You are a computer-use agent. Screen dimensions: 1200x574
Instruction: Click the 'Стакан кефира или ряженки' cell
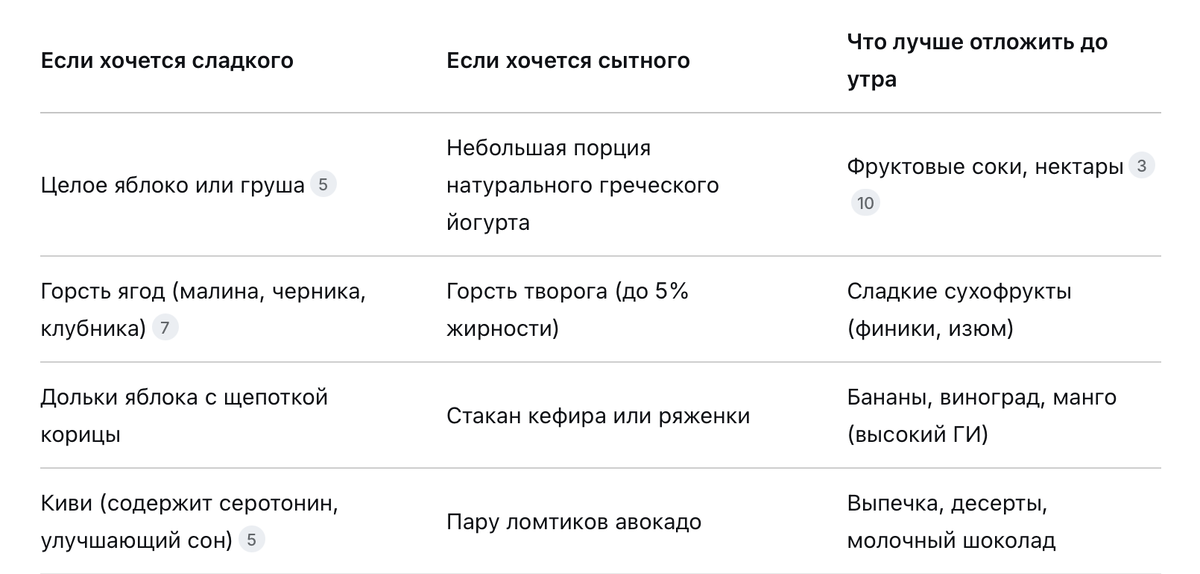(x=598, y=416)
